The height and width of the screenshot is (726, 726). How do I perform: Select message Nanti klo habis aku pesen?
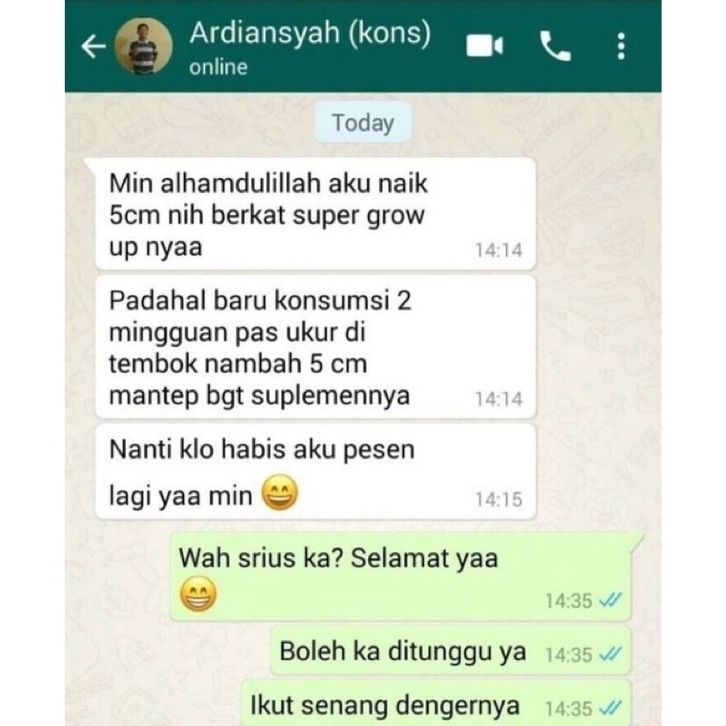[315, 472]
